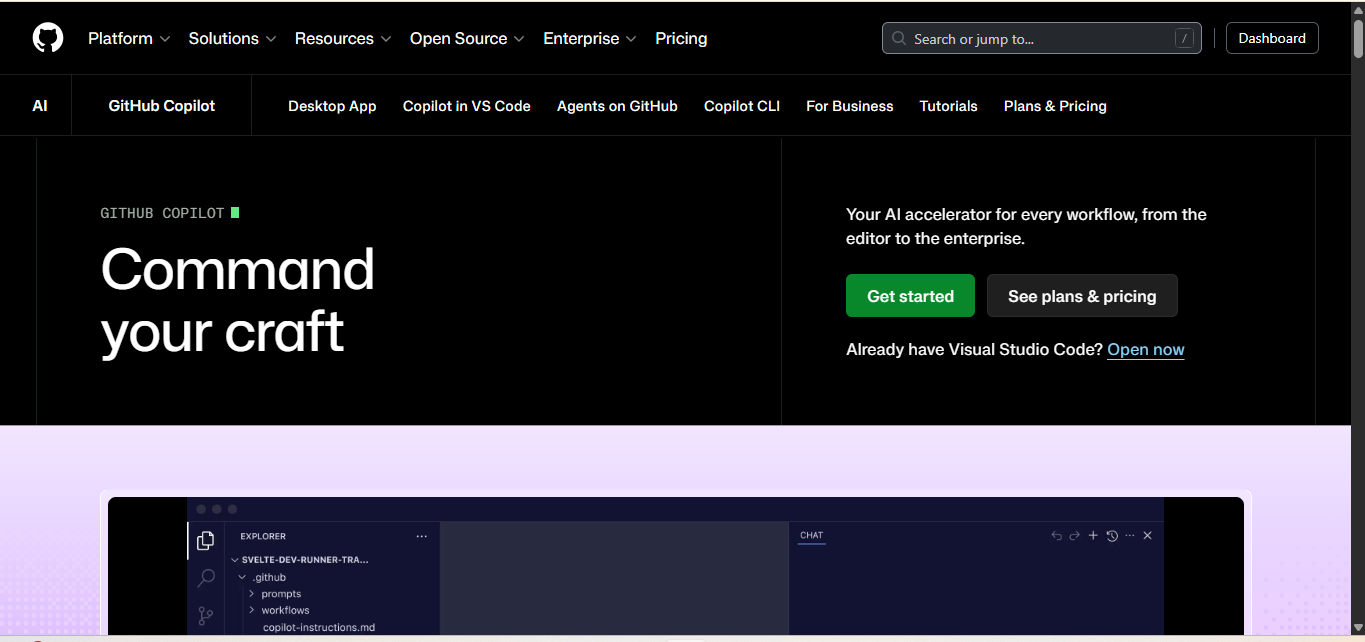Open the Tutorials page

(949, 106)
